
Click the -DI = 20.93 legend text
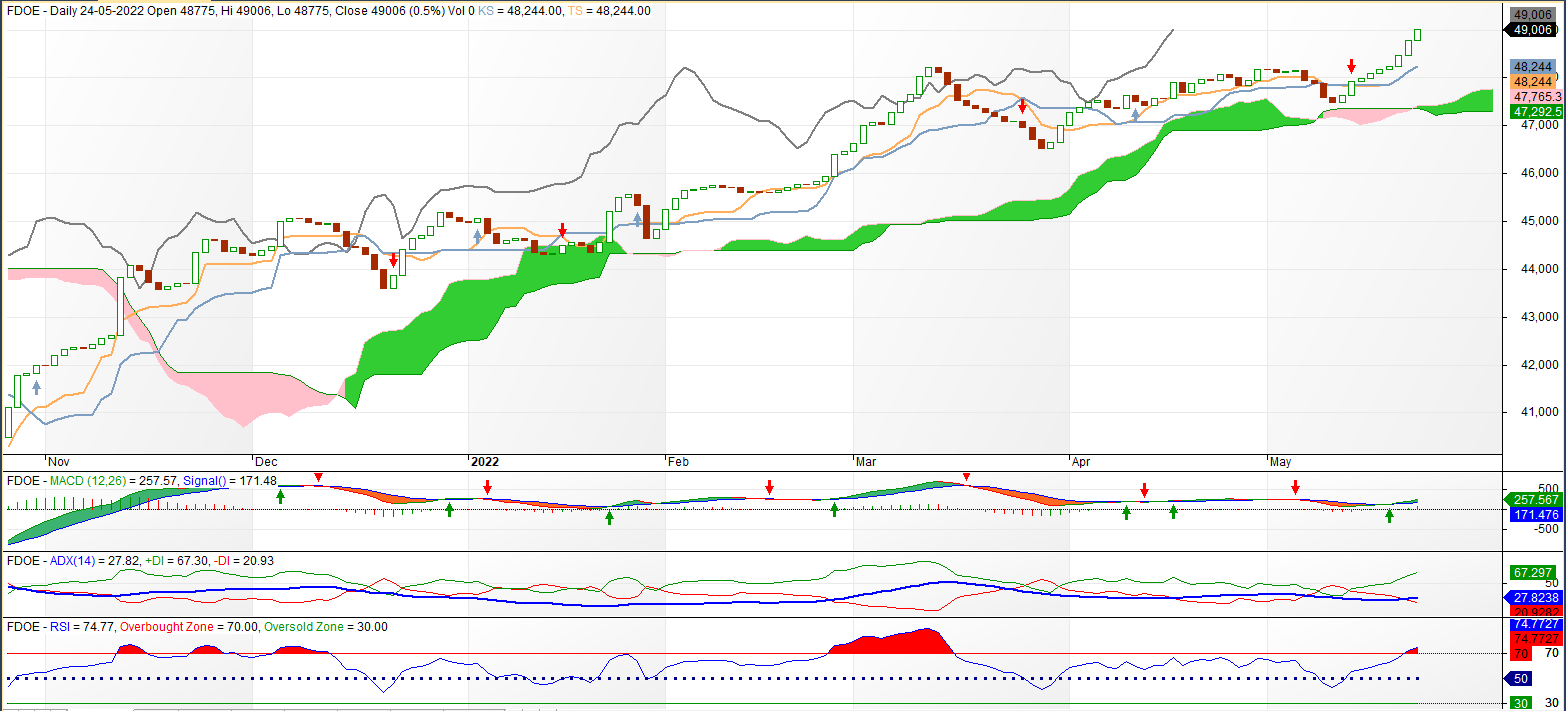(x=245, y=561)
